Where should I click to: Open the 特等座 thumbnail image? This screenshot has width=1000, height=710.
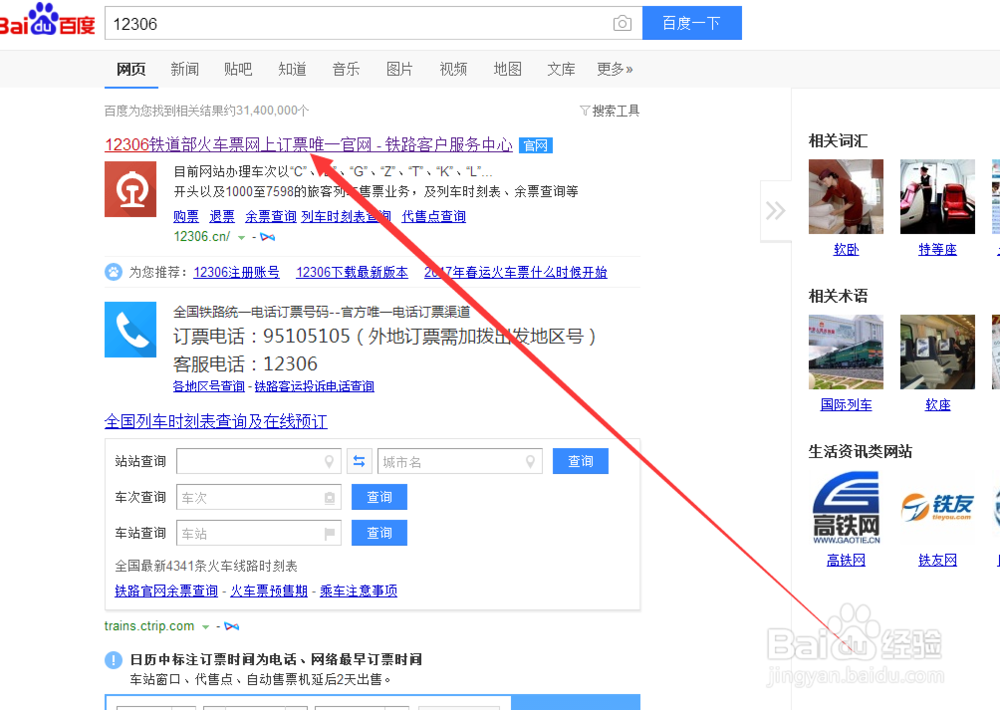click(x=938, y=196)
